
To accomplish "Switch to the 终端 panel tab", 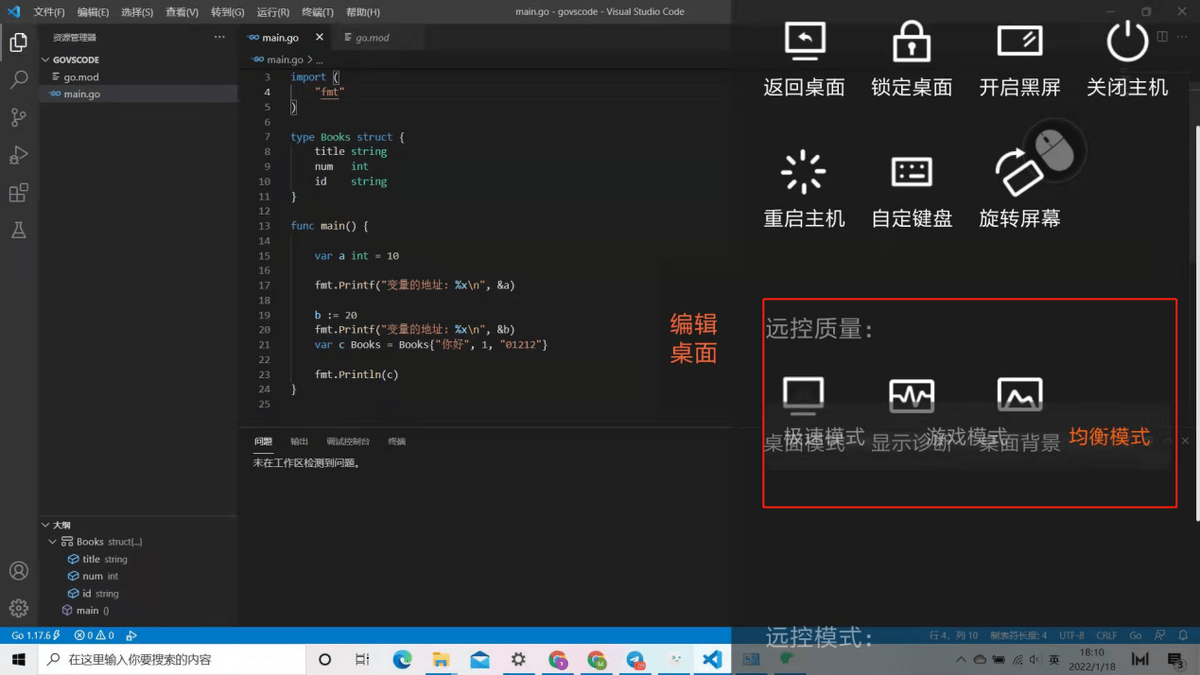I will click(397, 441).
